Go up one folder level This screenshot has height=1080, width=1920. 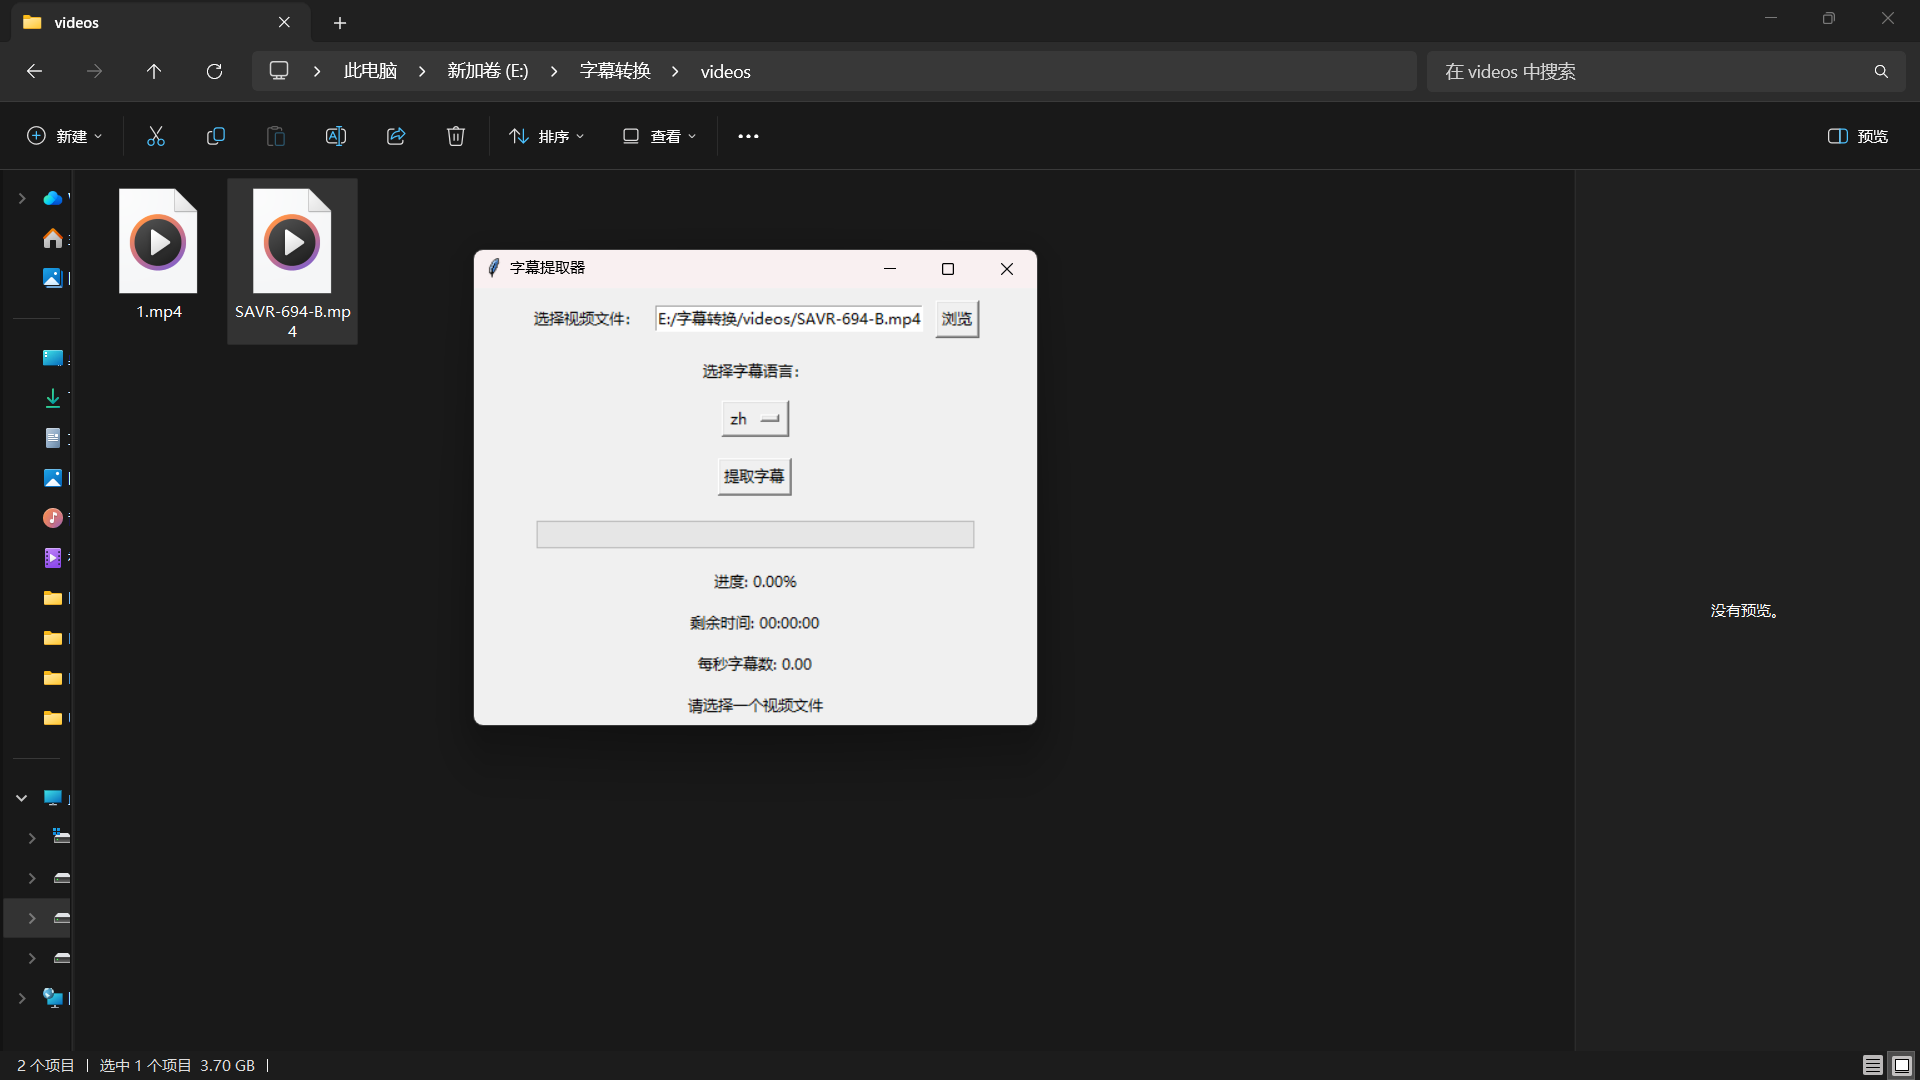pyautogui.click(x=154, y=71)
